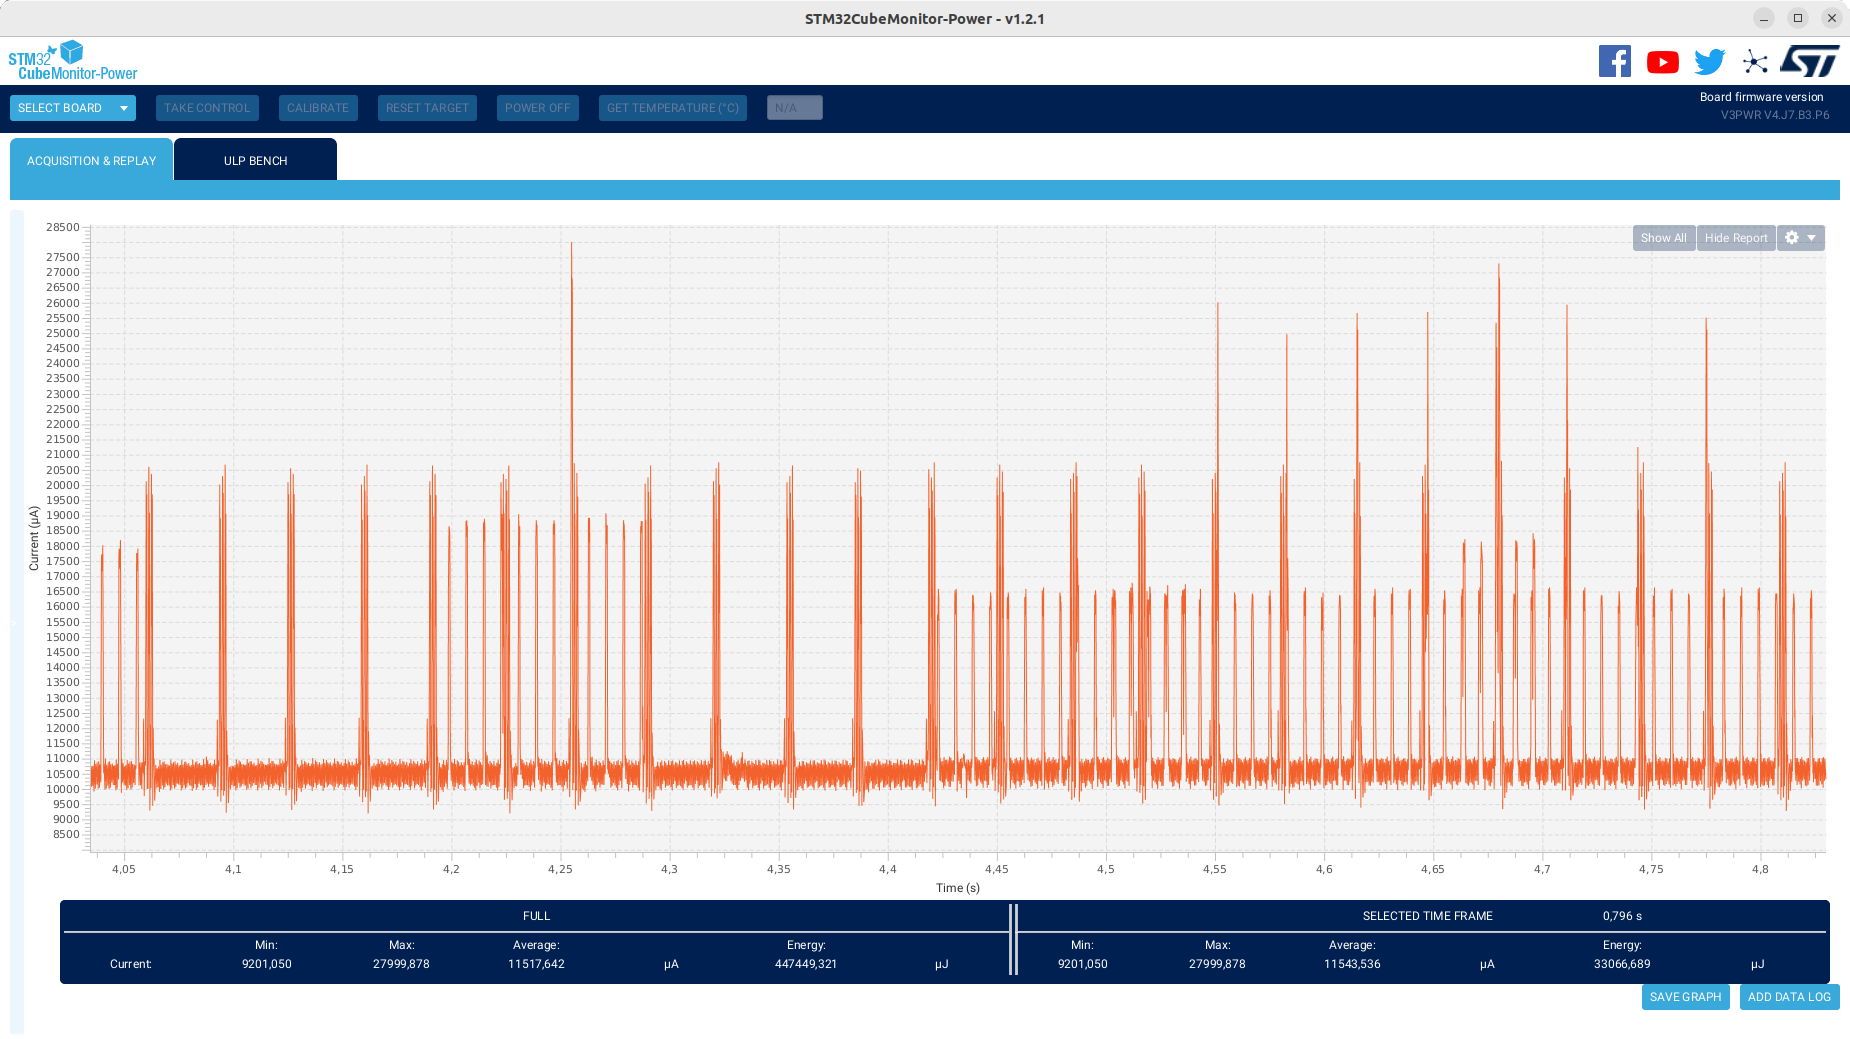This screenshot has width=1850, height=1039.
Task: Switch to the ULP BENCH tab
Action: pyautogui.click(x=255, y=160)
